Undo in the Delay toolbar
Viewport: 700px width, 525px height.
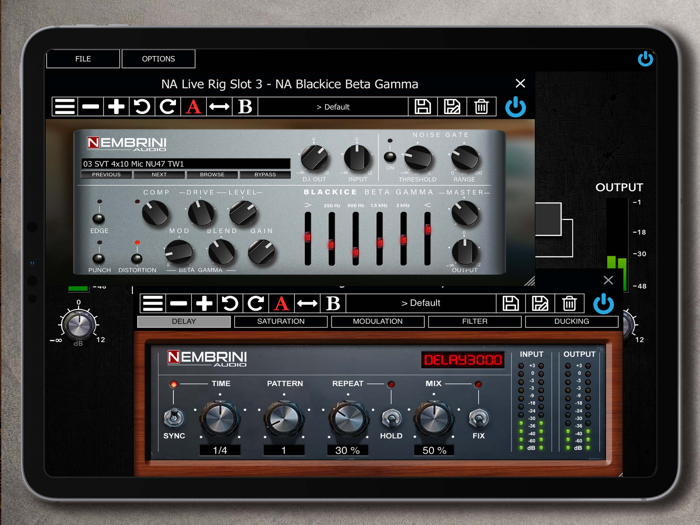tap(230, 303)
